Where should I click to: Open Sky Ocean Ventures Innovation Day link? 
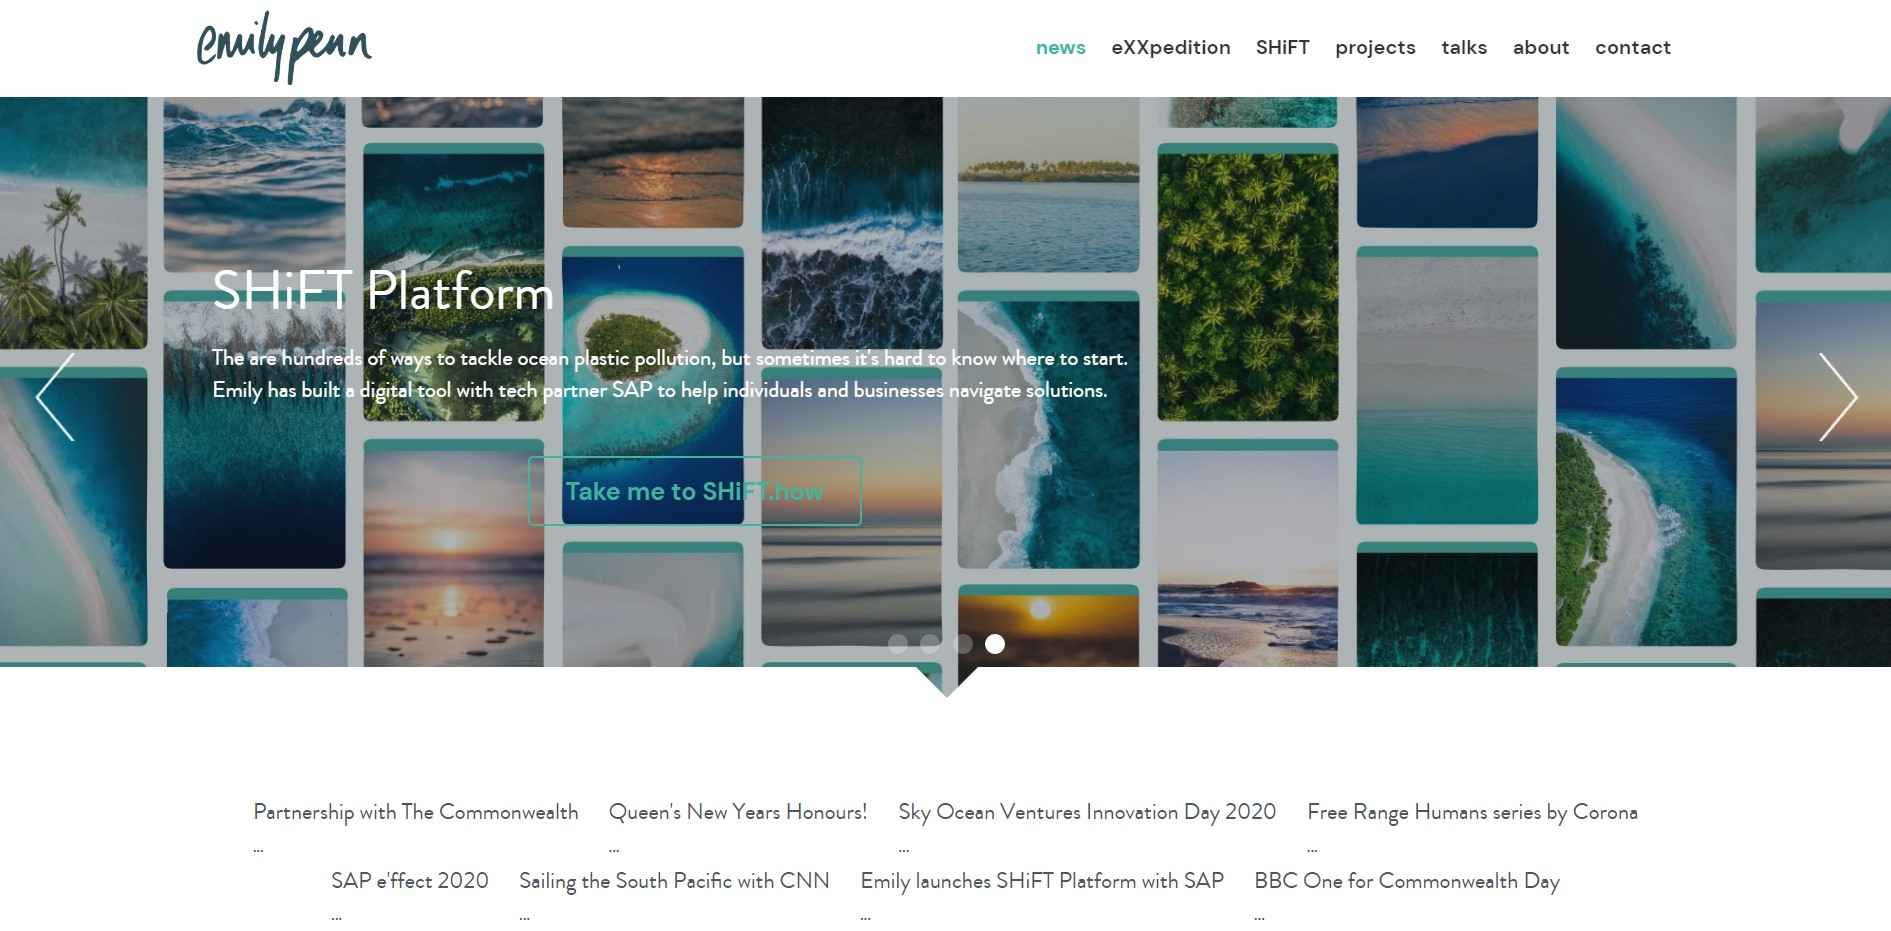point(1087,812)
